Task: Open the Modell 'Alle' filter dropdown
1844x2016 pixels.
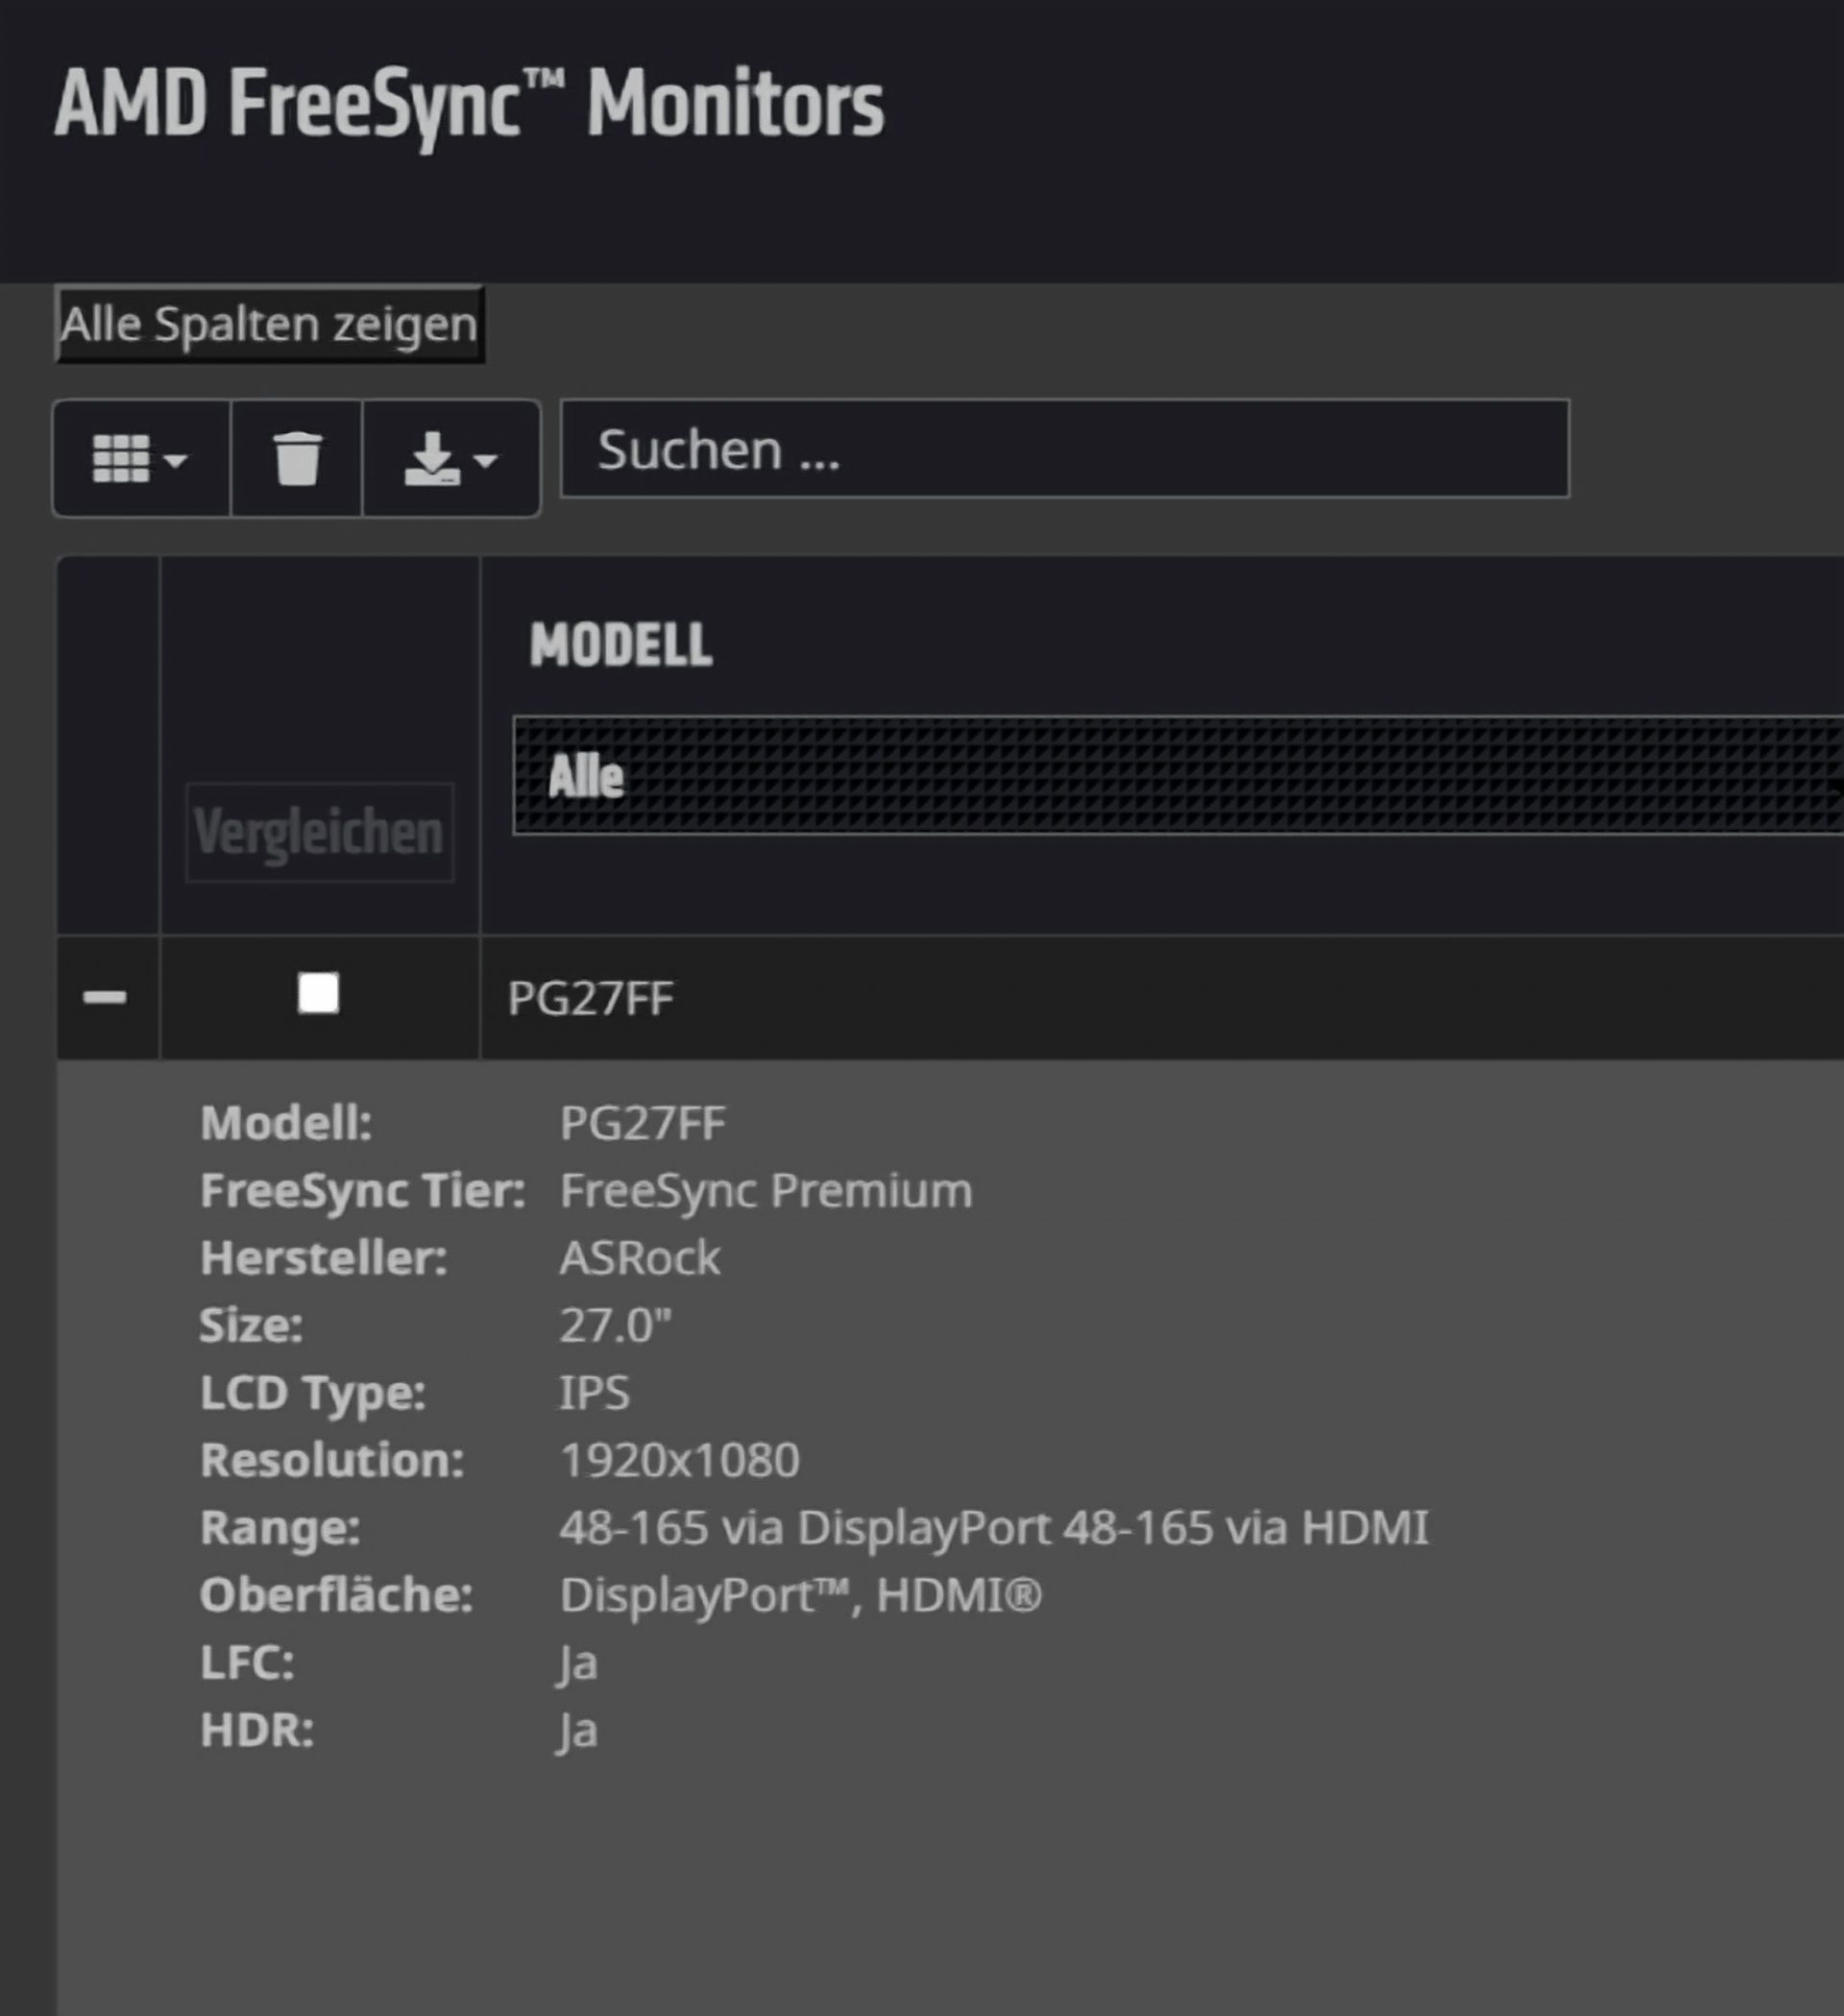Action: [x=1178, y=775]
